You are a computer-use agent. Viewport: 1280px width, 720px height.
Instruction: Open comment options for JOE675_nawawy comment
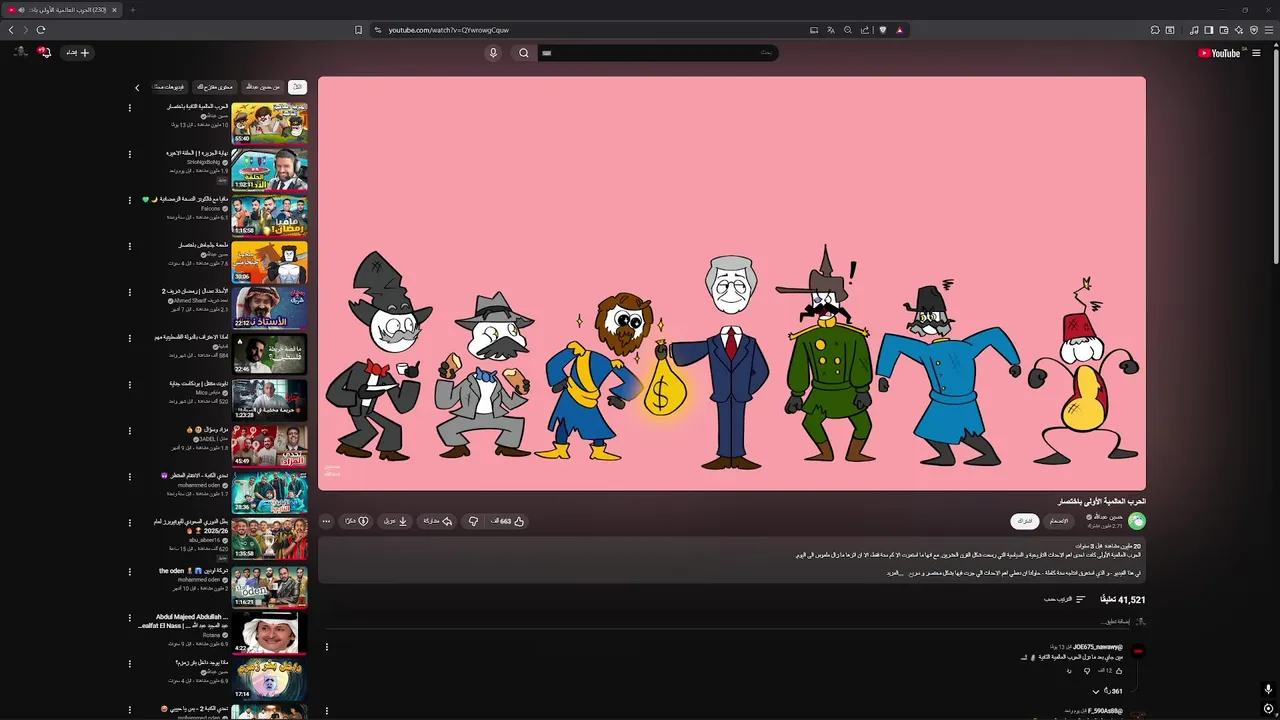click(326, 647)
